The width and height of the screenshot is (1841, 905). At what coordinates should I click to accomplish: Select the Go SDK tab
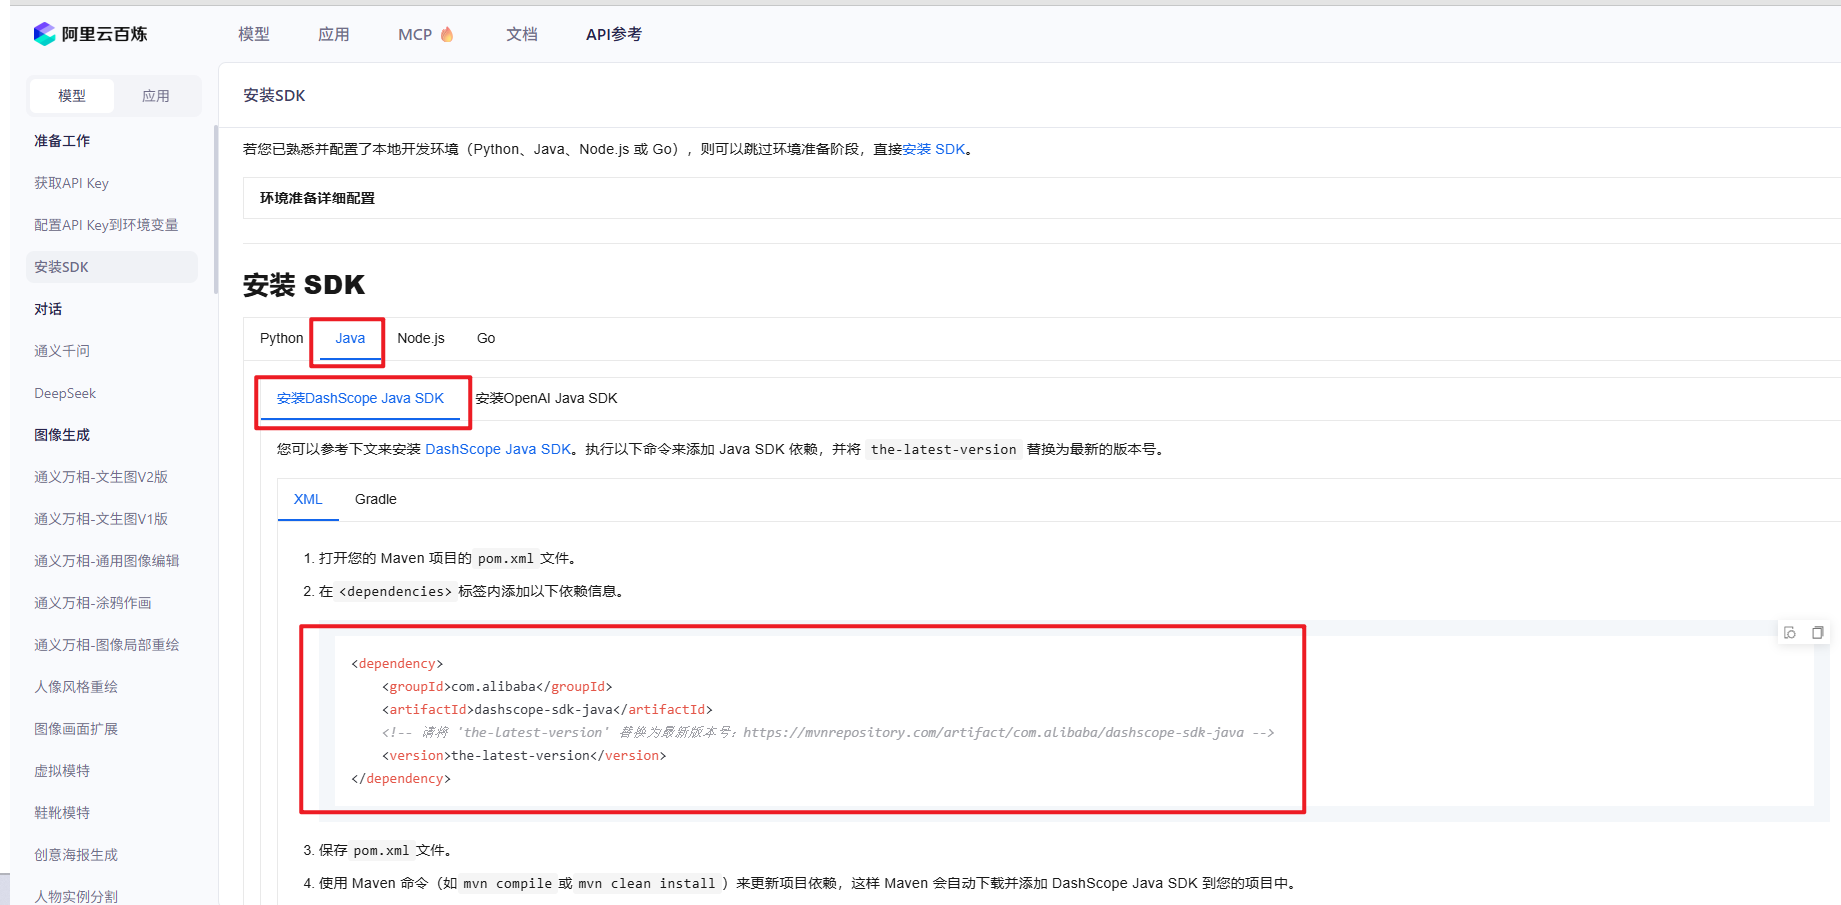point(486,338)
